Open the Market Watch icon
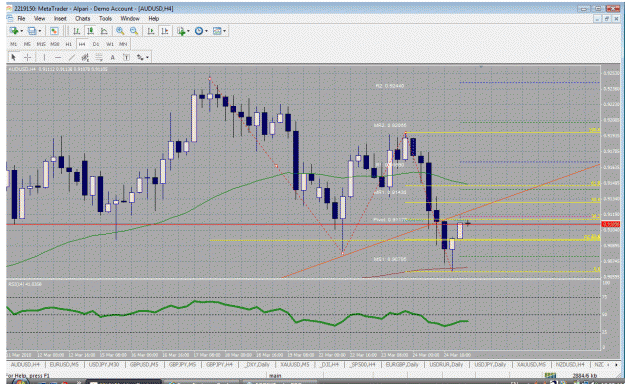This screenshot has width=625, height=384. 54,31
